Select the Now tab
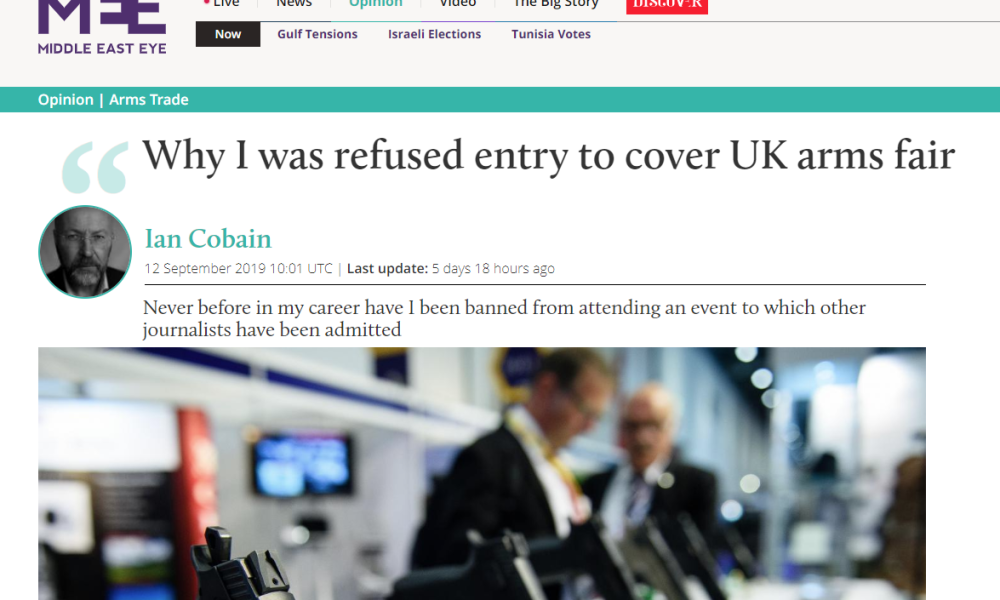 pos(228,34)
